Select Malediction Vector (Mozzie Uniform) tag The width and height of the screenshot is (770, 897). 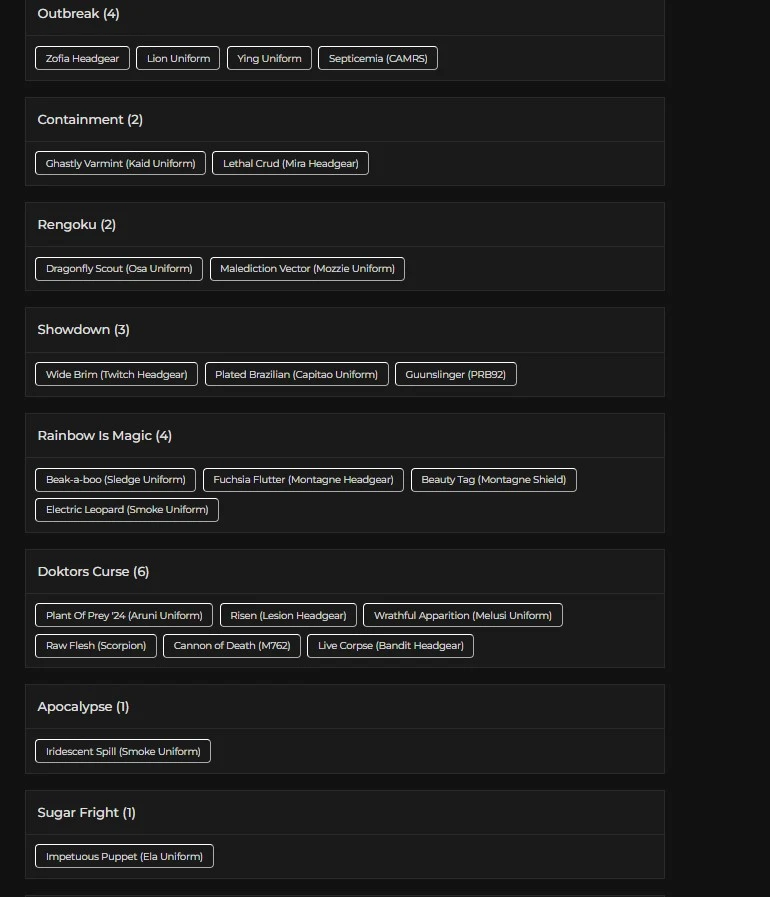click(x=307, y=269)
